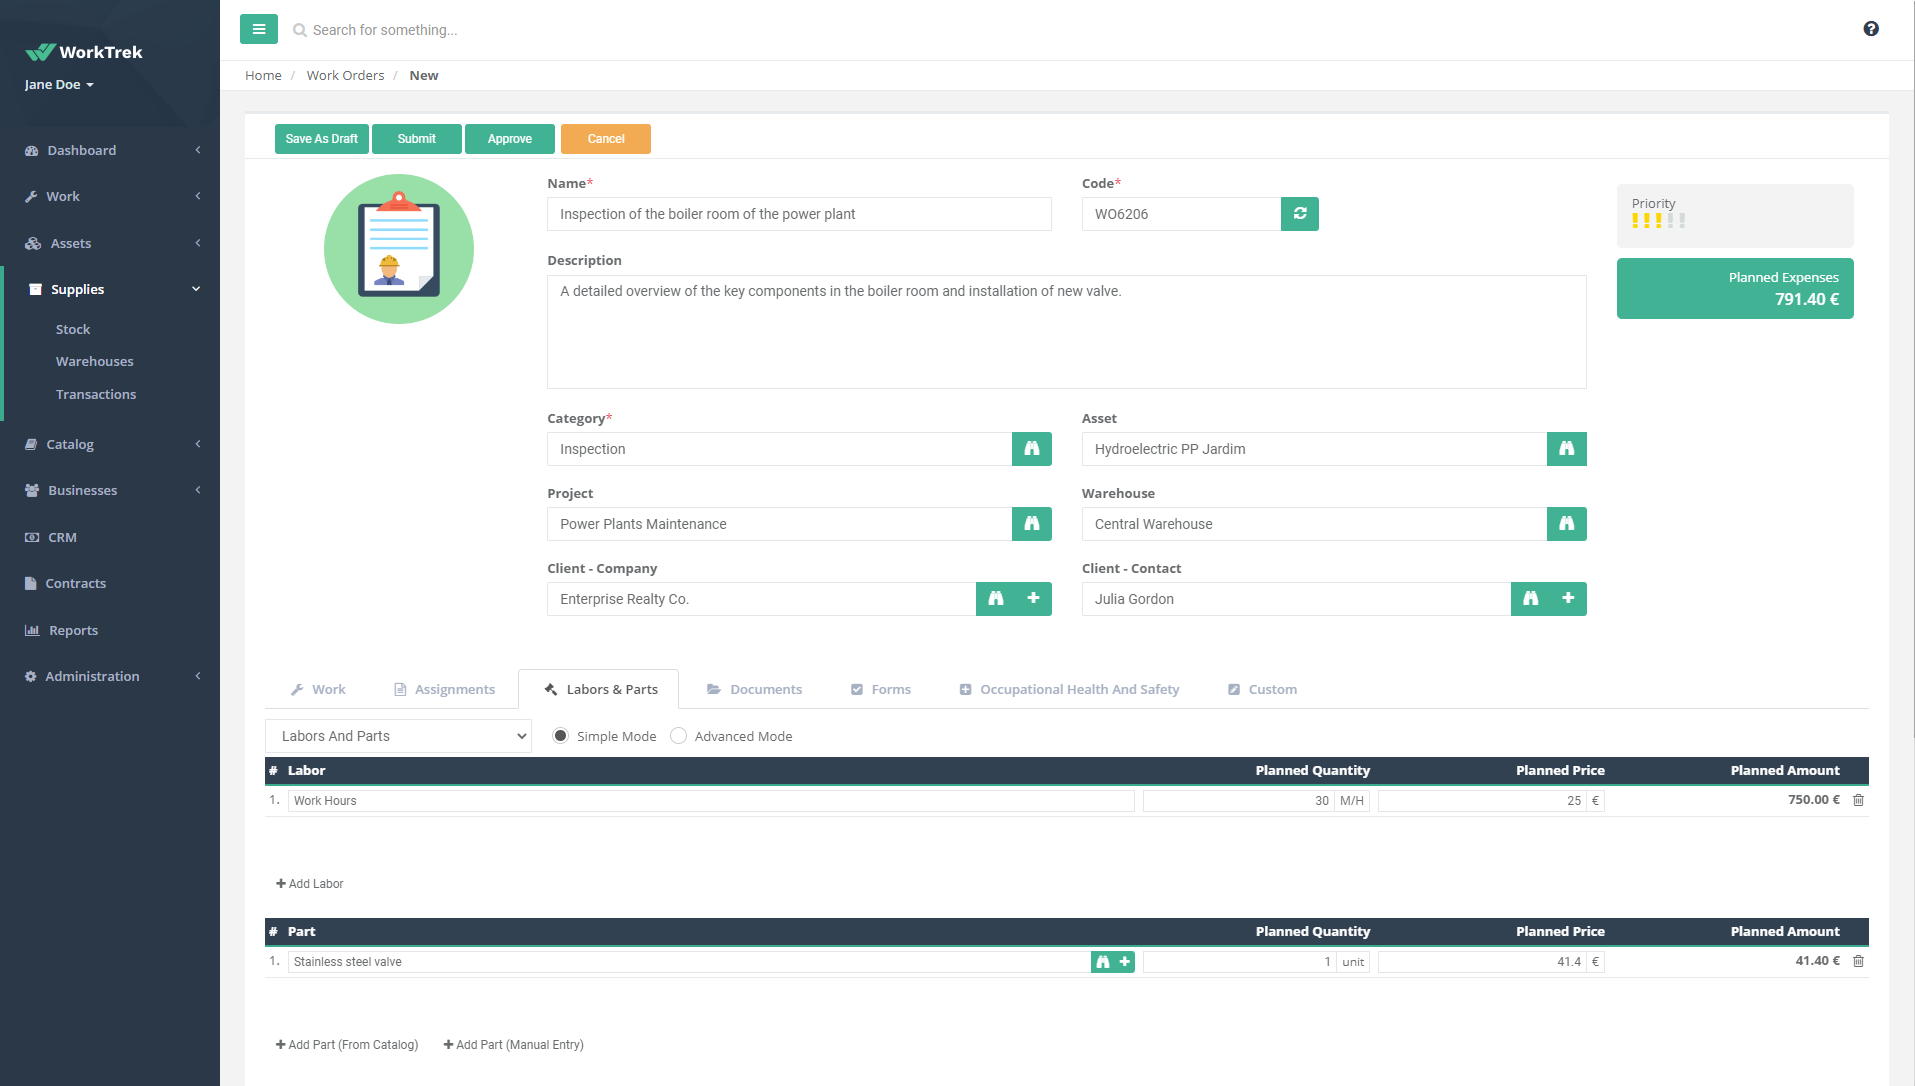Add a new labor line

pyautogui.click(x=310, y=883)
